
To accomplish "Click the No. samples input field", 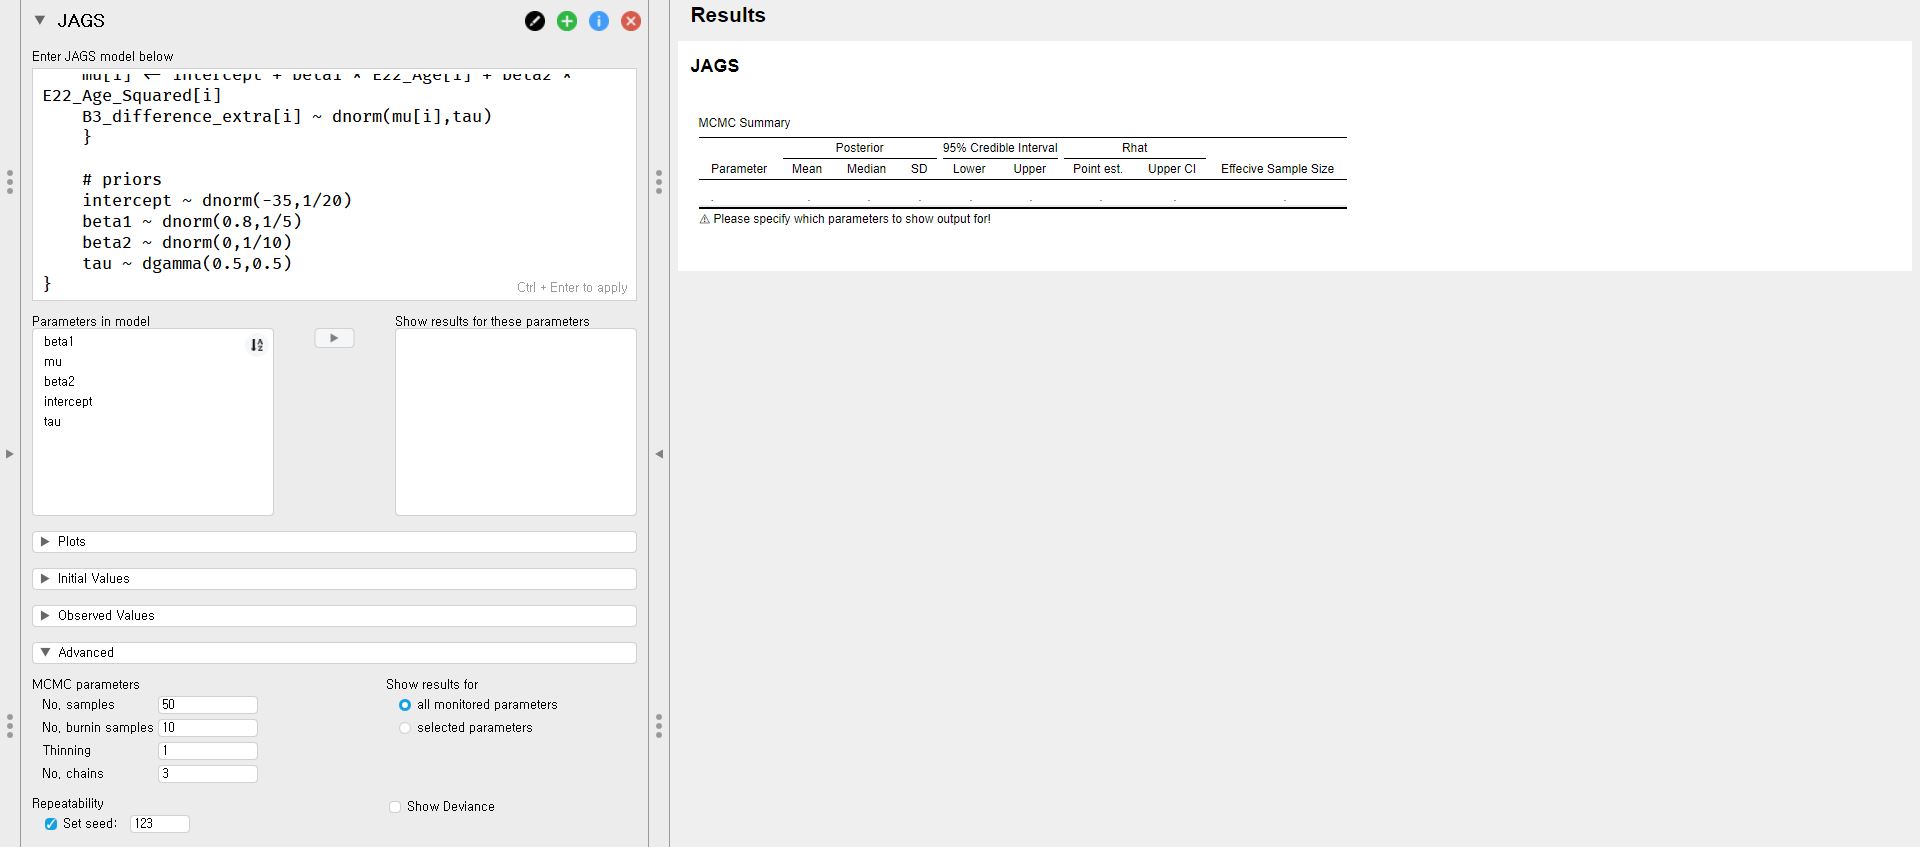I will click(207, 705).
